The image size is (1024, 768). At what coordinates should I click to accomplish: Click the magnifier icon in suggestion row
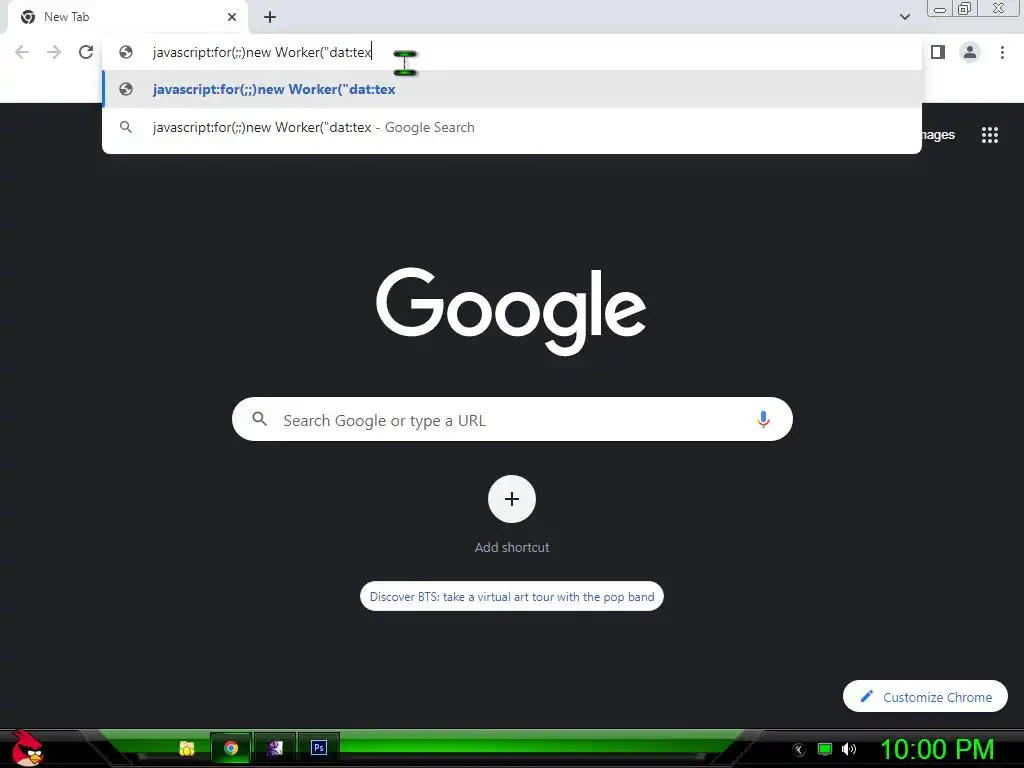point(126,127)
